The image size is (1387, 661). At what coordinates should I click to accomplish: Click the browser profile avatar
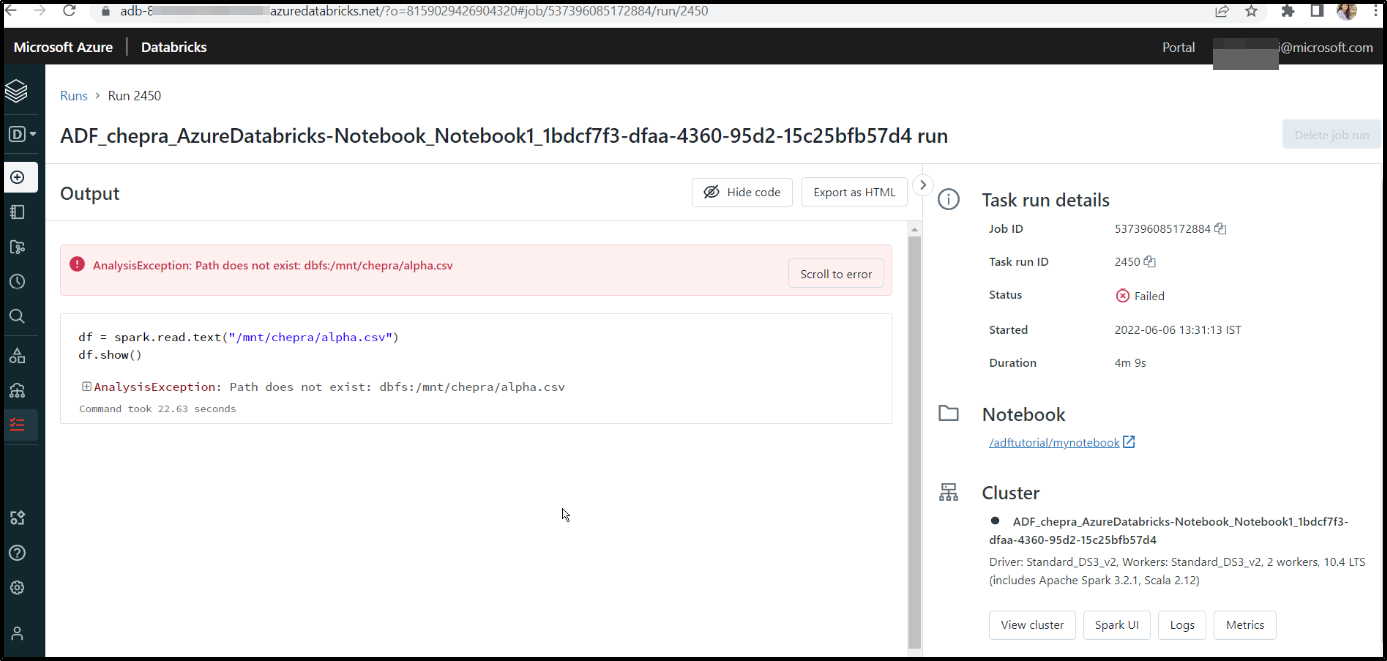(x=1346, y=11)
